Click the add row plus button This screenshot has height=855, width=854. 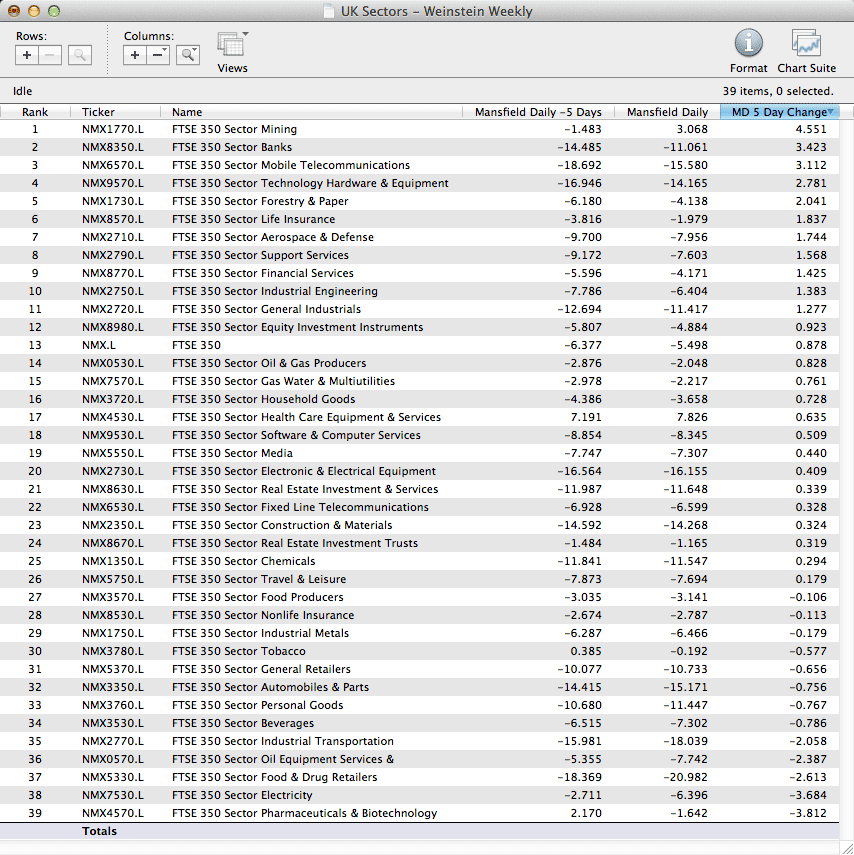pos(27,56)
